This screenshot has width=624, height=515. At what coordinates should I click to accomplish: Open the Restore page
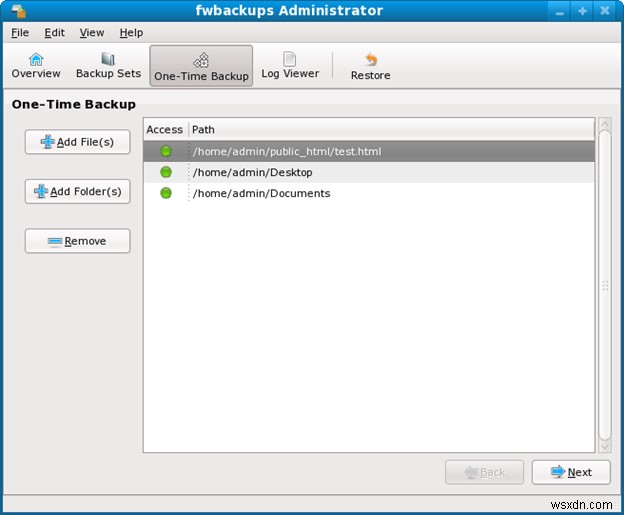[370, 66]
